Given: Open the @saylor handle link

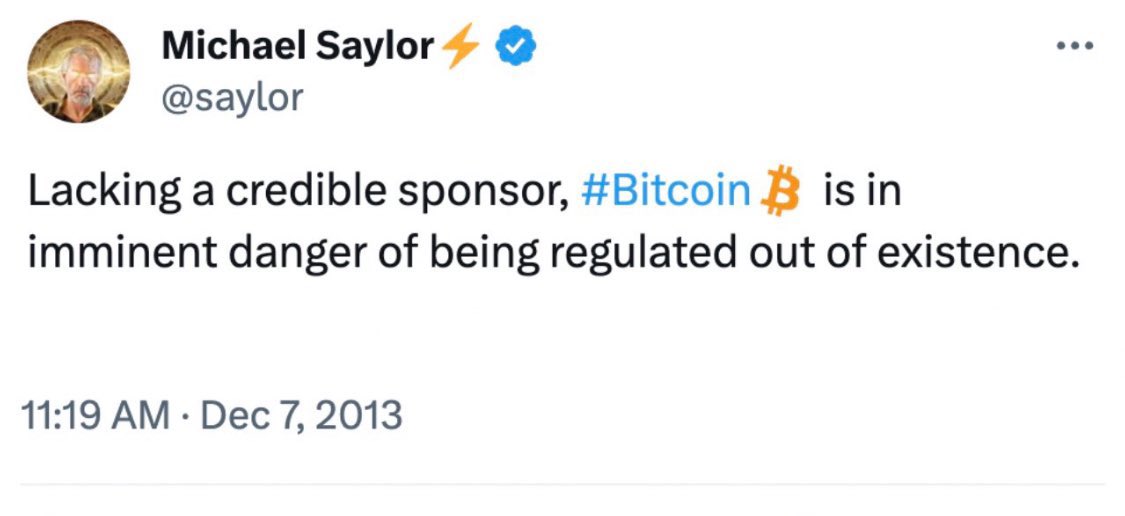Looking at the screenshot, I should [x=232, y=98].
